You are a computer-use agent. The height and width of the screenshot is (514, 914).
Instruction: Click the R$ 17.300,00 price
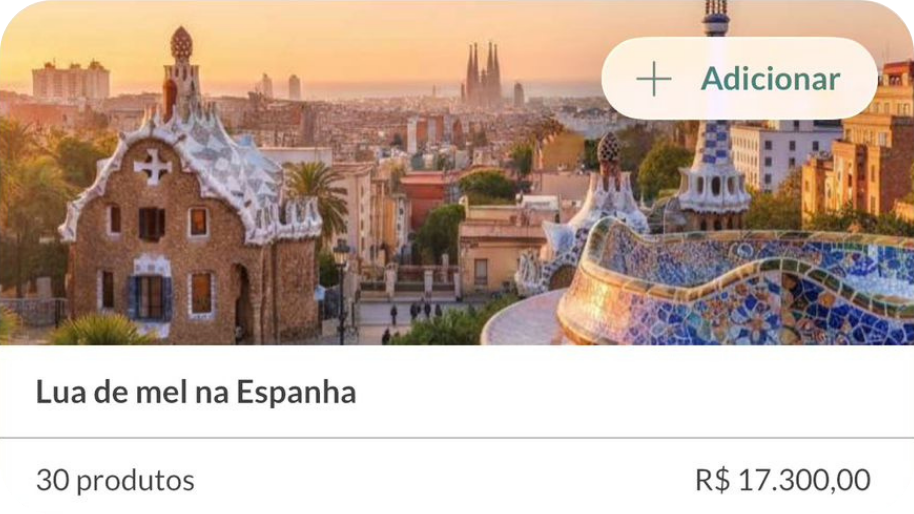(783, 481)
